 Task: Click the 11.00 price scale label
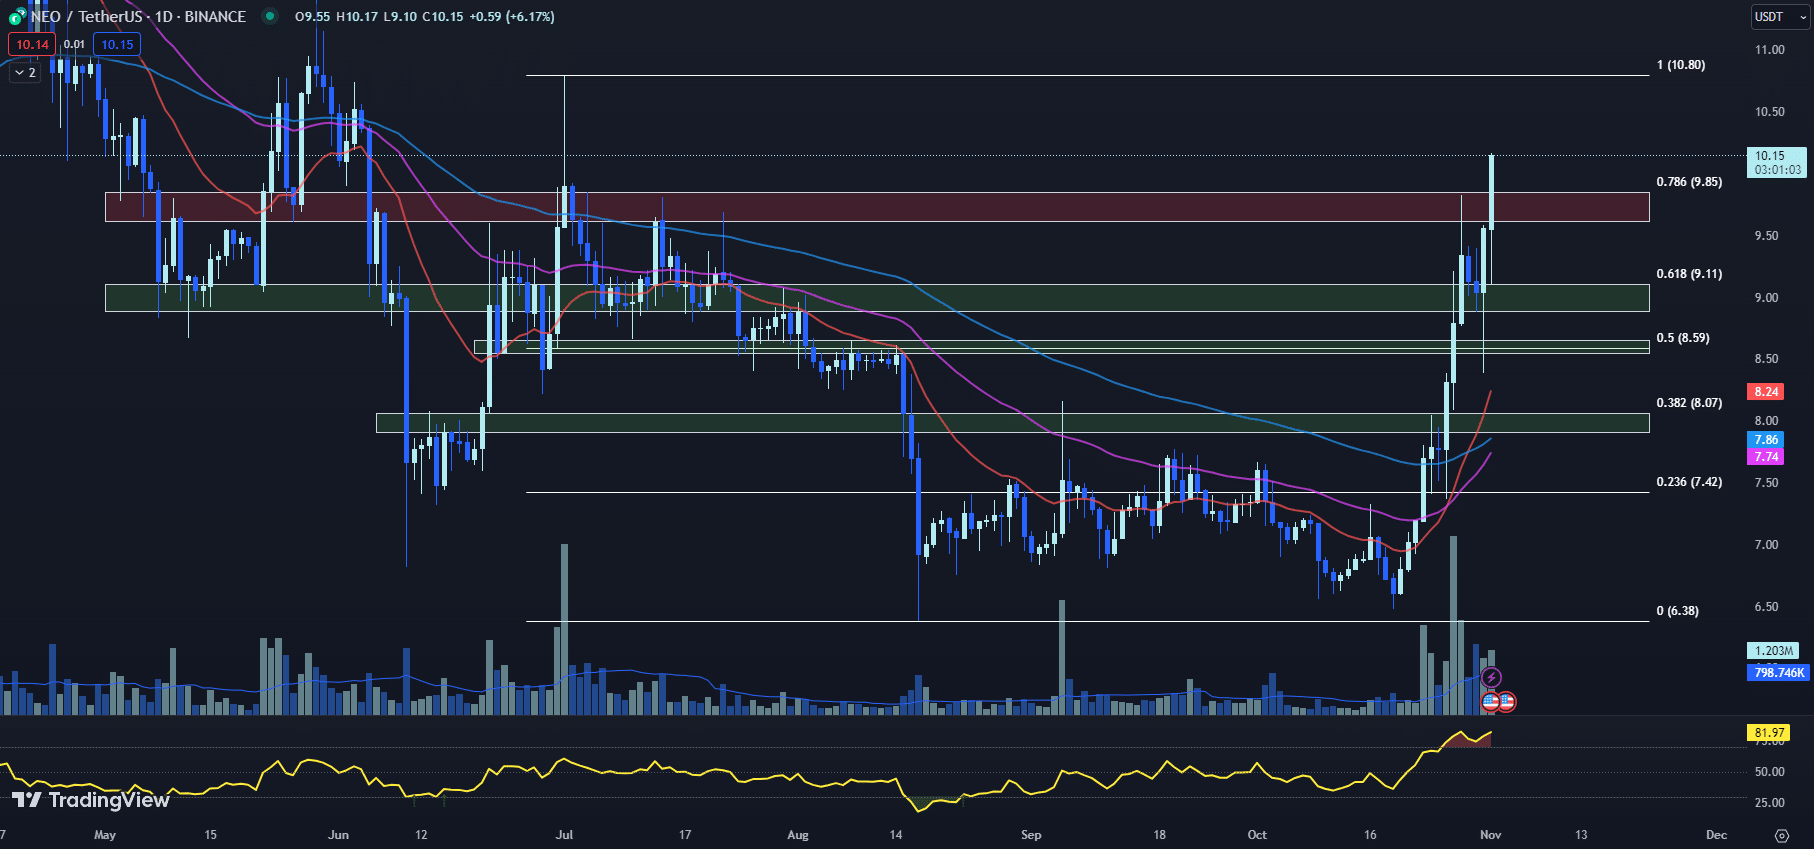coord(1769,50)
